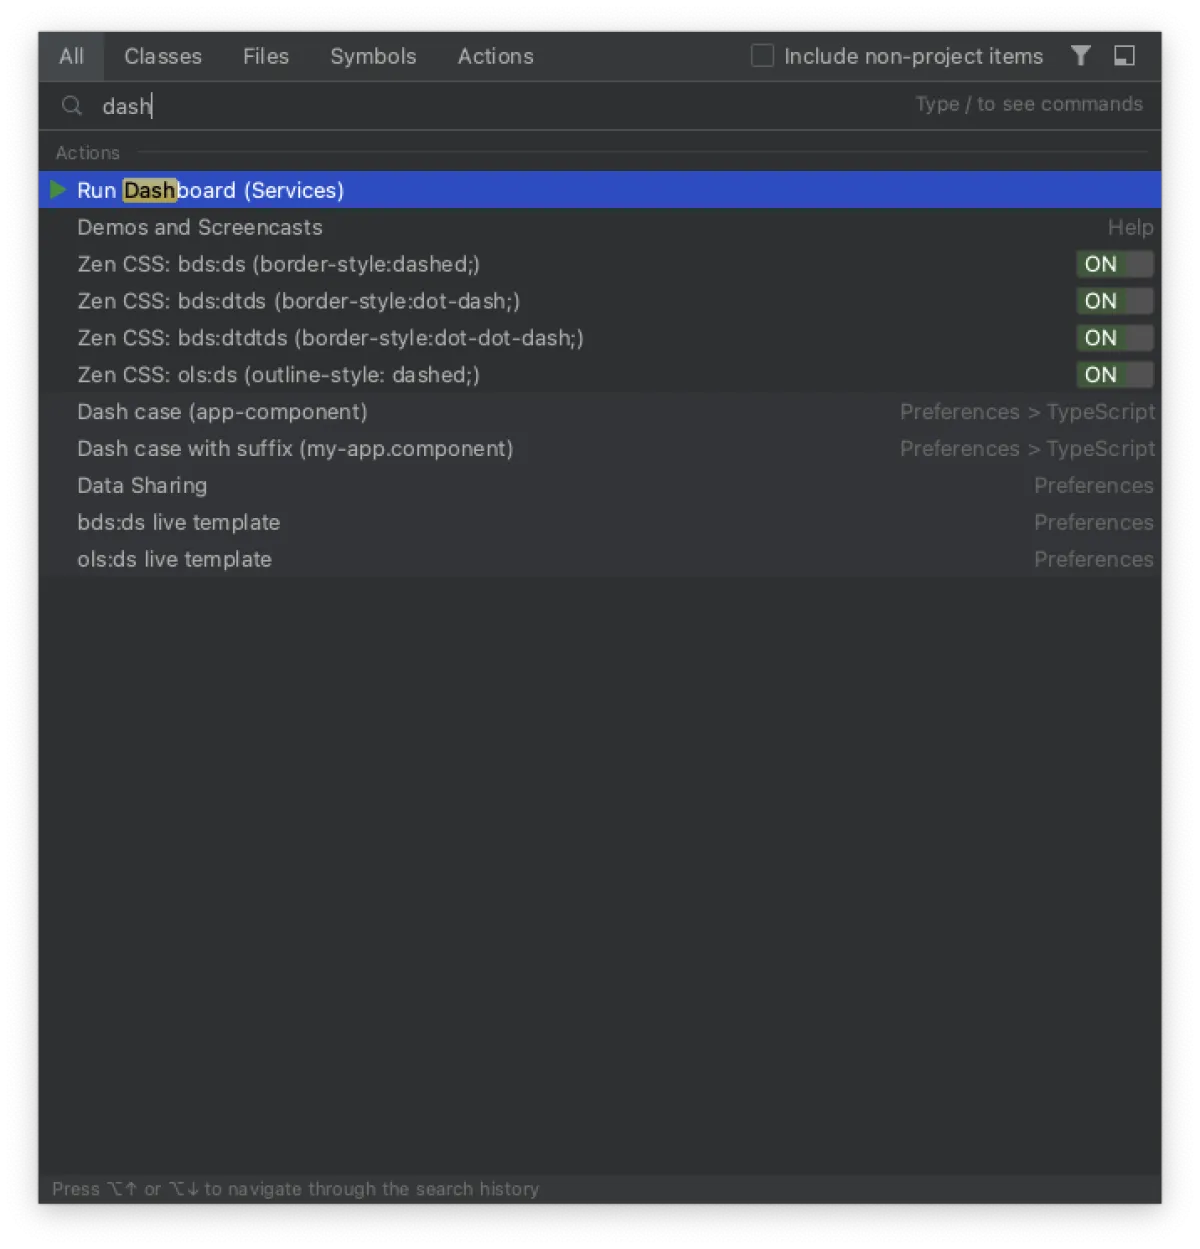Switch to the Classes tab

(x=163, y=57)
